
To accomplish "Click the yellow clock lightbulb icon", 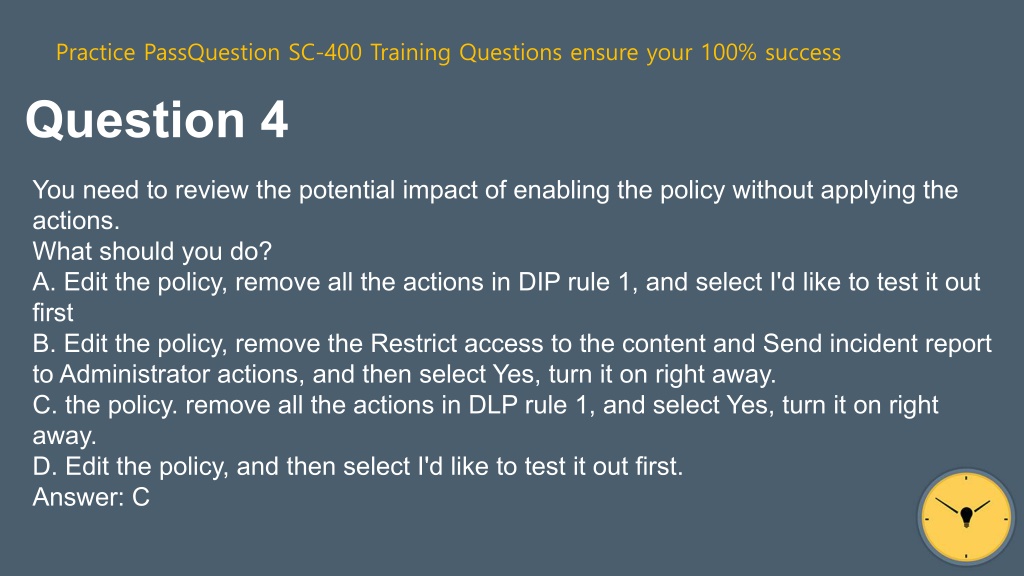I will coord(966,517).
